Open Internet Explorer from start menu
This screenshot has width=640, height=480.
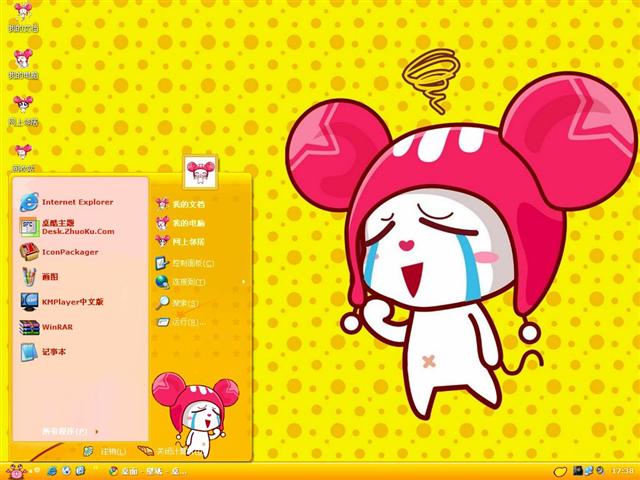click(x=67, y=202)
